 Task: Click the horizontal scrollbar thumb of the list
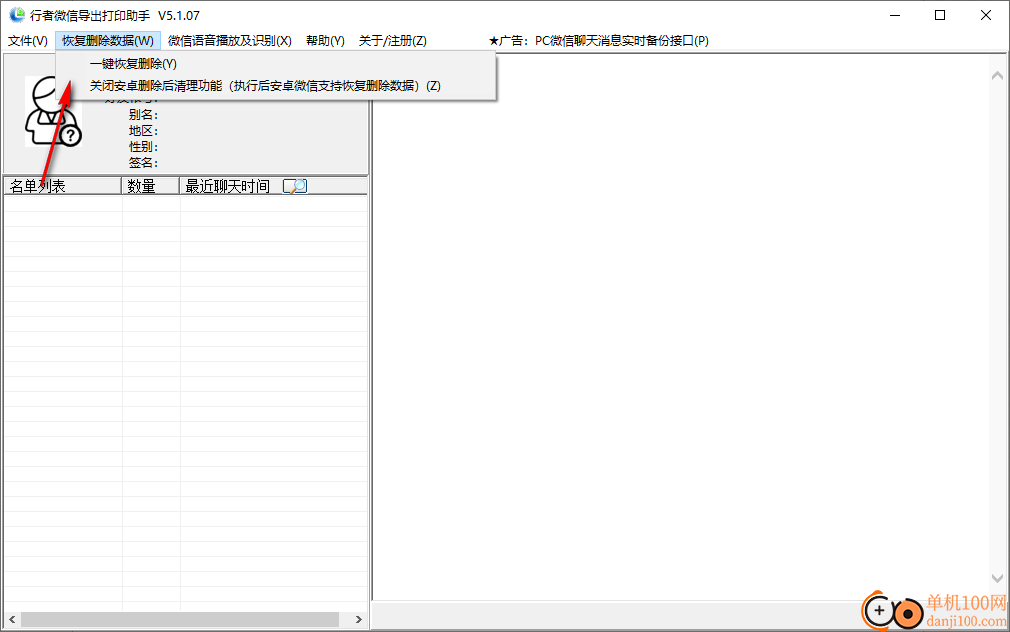180,620
